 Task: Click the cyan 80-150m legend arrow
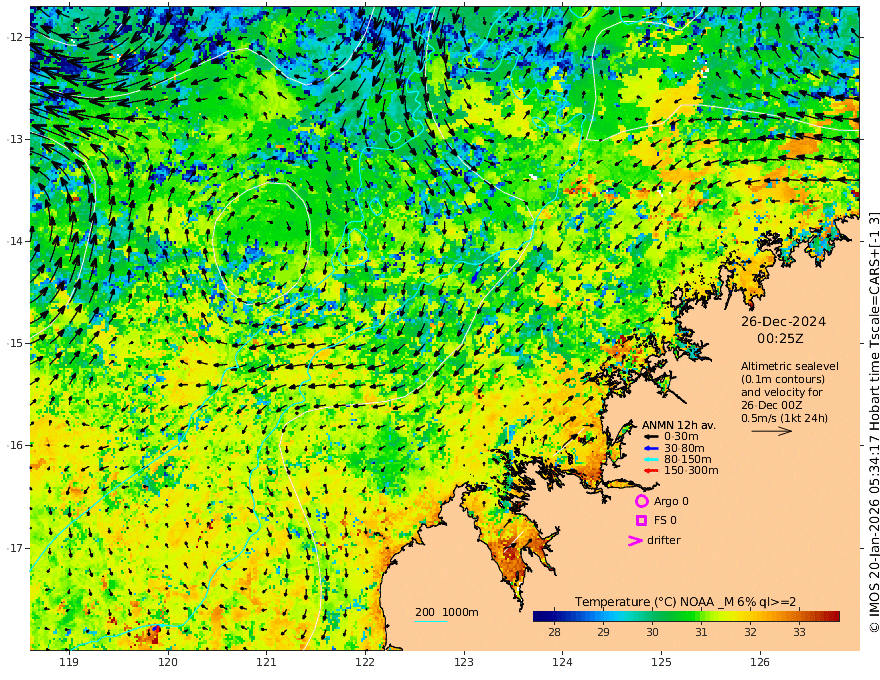(650, 460)
